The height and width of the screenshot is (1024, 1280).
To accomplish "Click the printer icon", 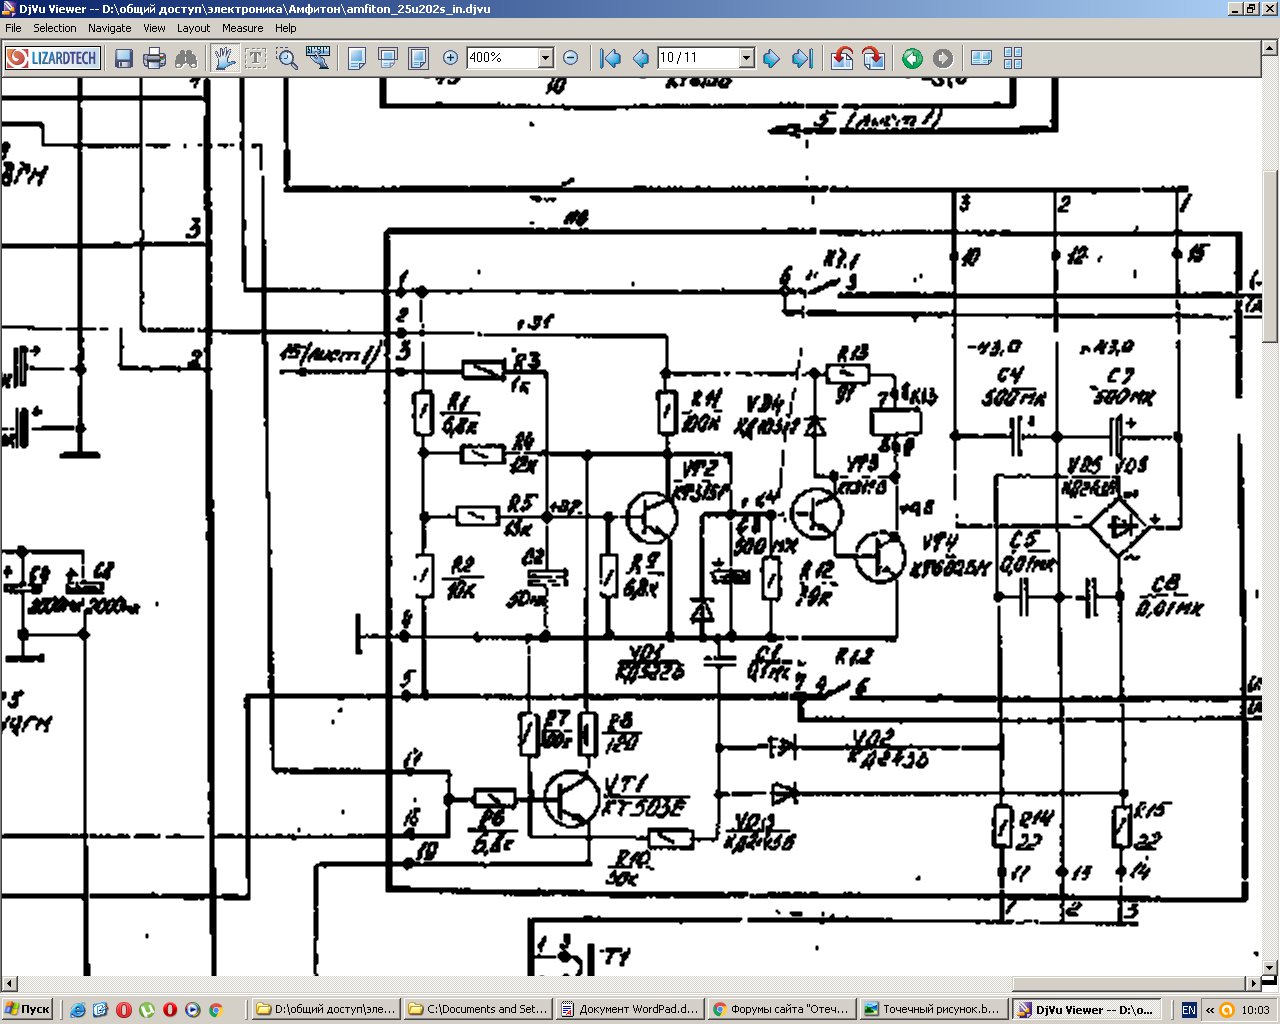I will [x=154, y=58].
